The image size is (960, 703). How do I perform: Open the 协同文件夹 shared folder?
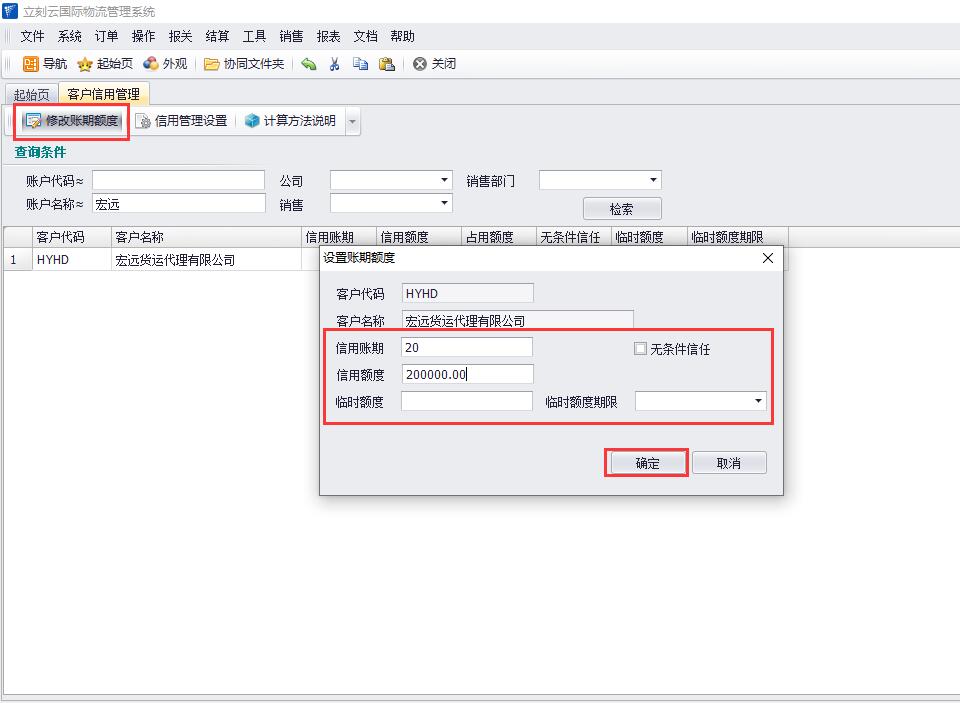[x=212, y=64]
